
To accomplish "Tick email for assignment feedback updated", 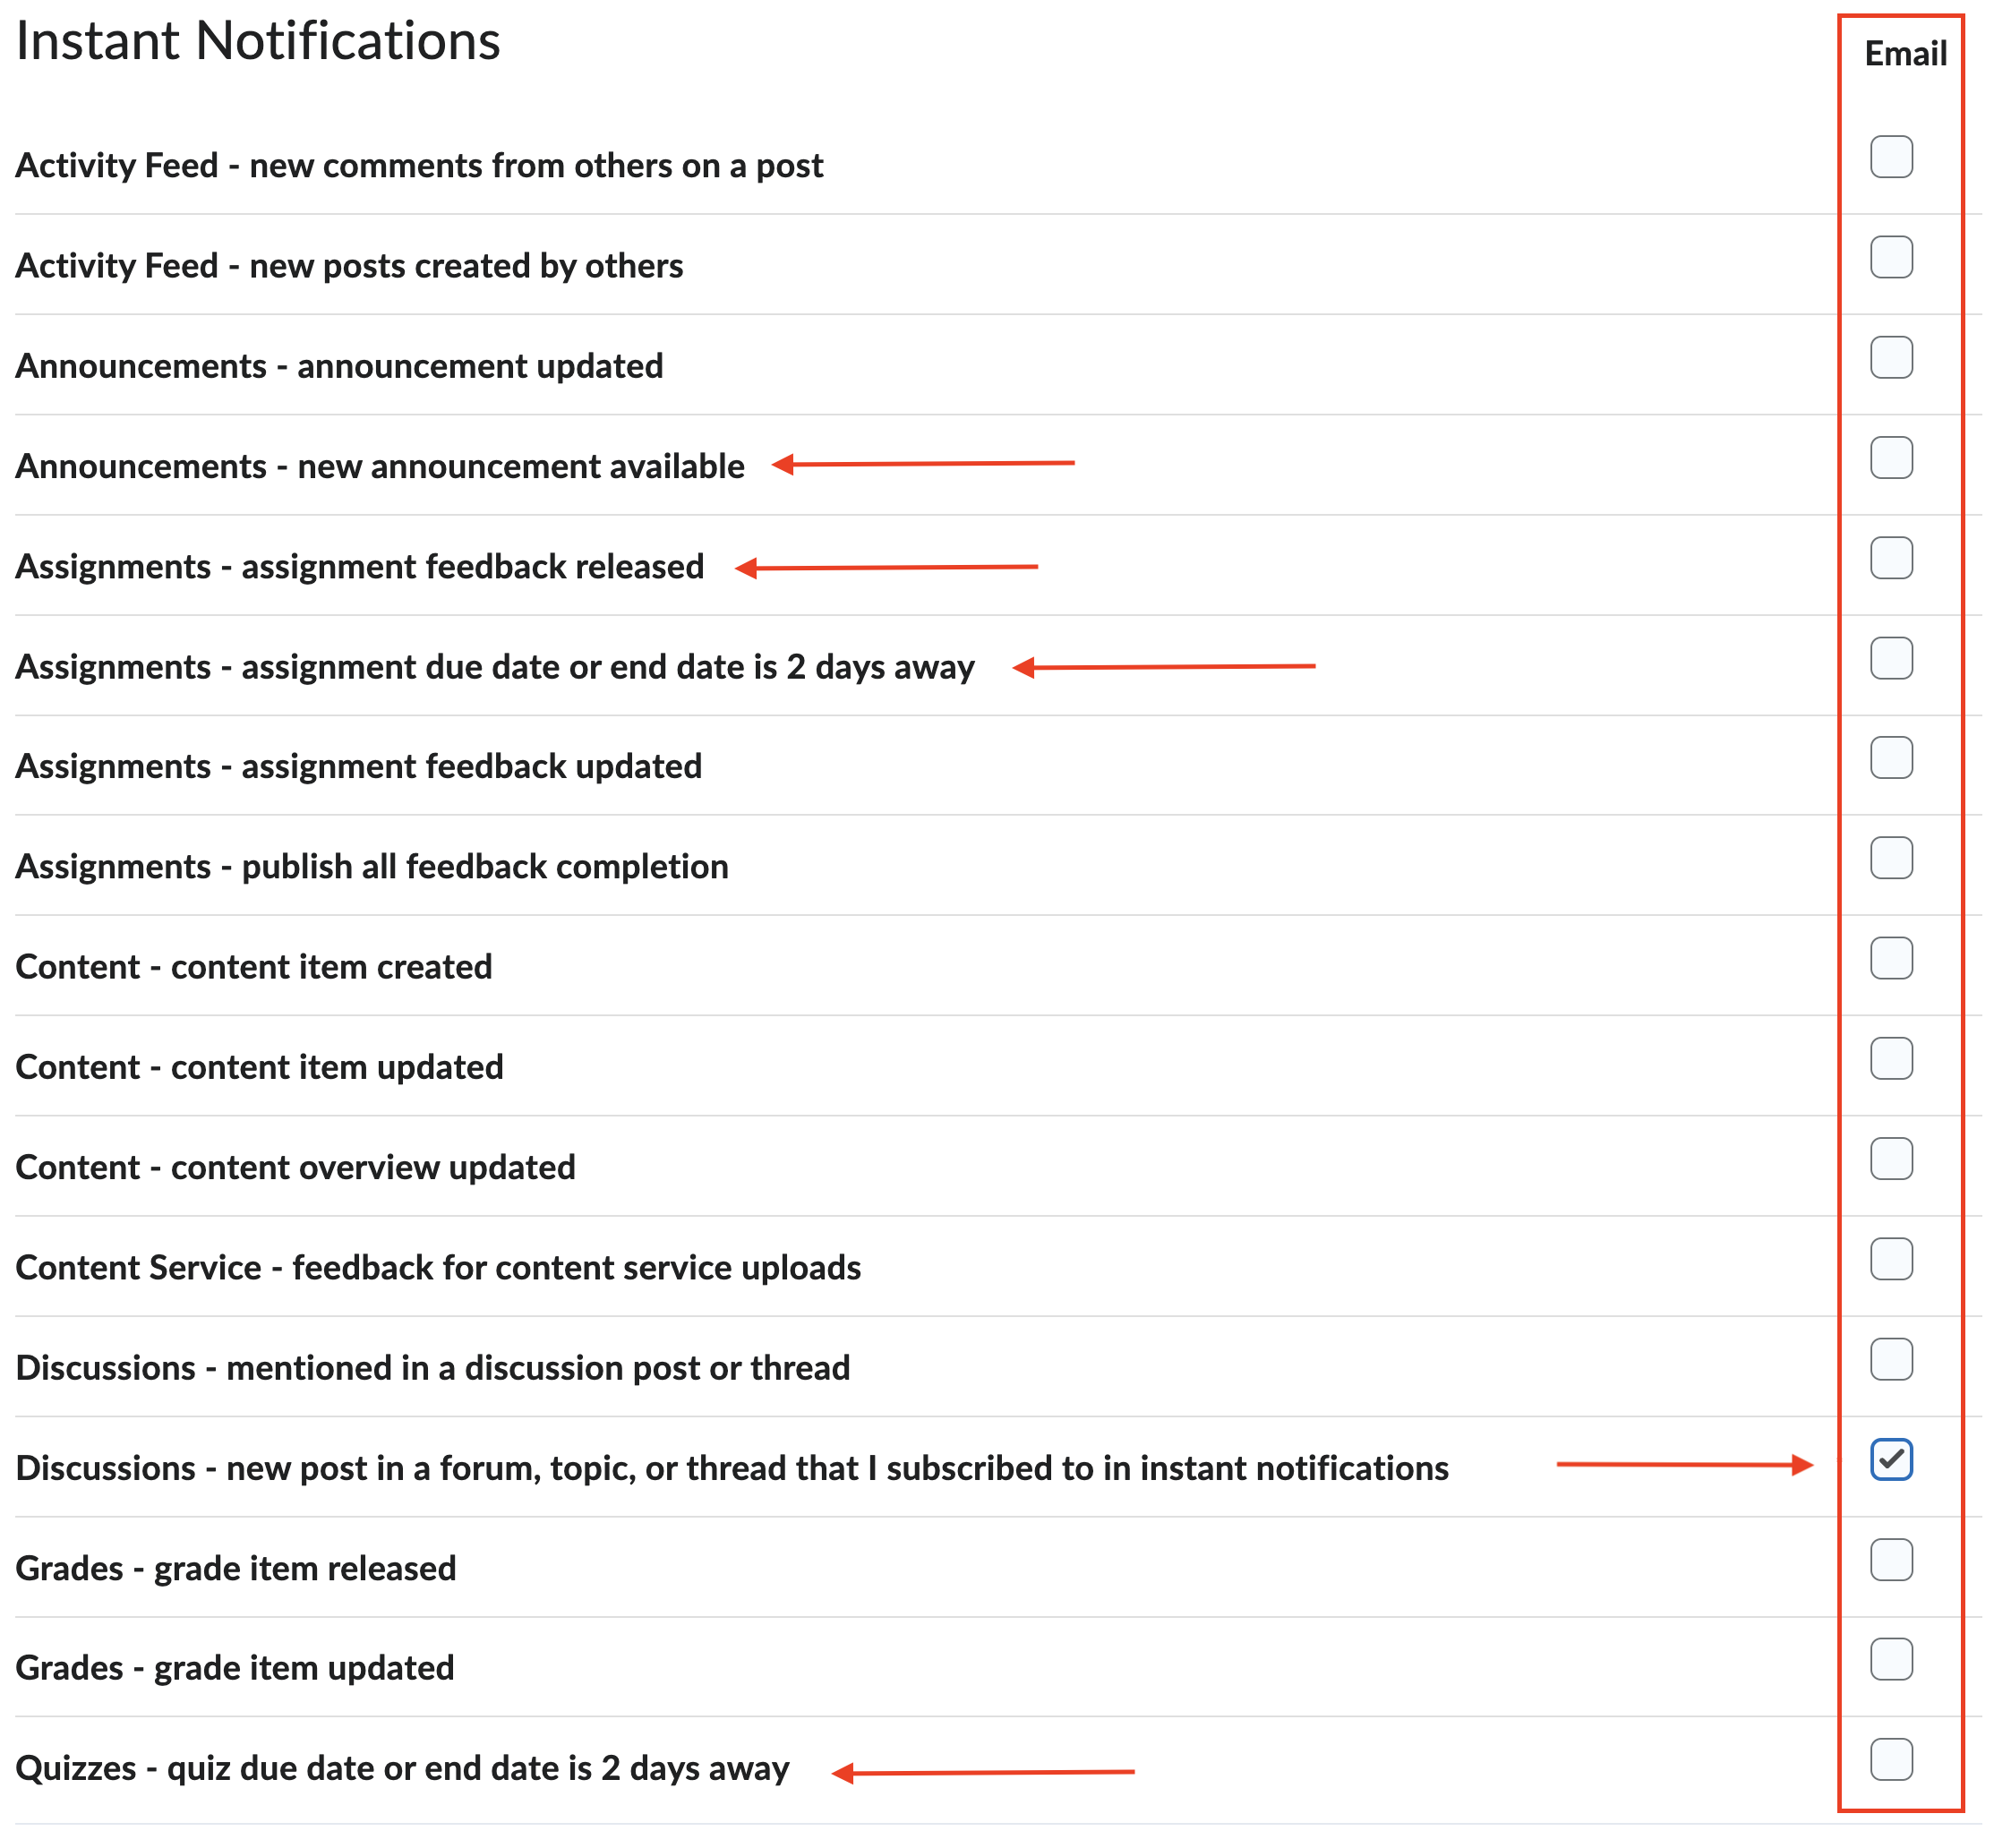I will tap(1890, 758).
